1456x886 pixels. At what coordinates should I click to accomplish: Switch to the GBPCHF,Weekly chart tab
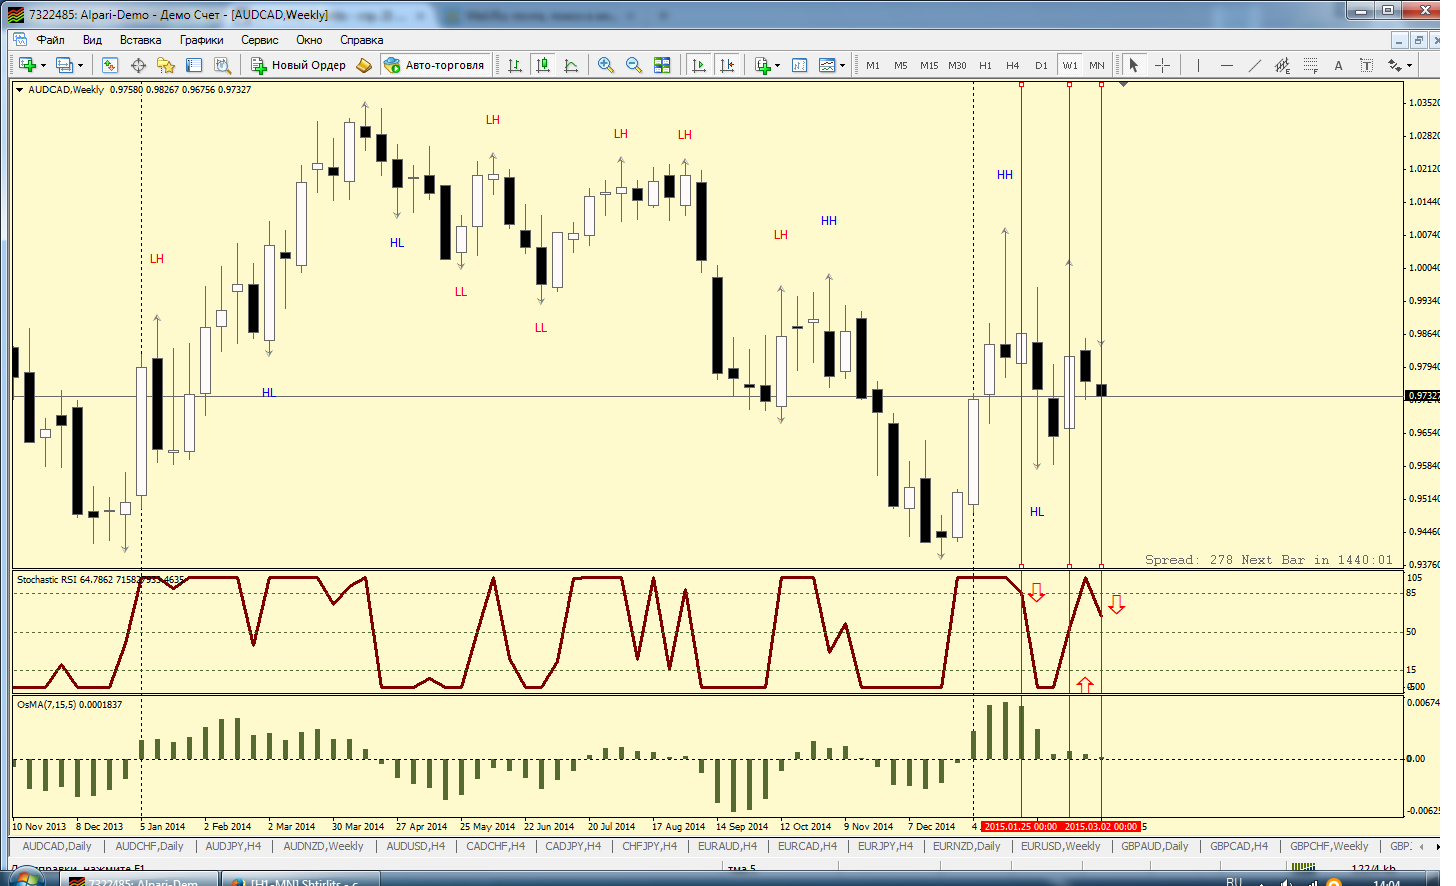(x=1329, y=846)
